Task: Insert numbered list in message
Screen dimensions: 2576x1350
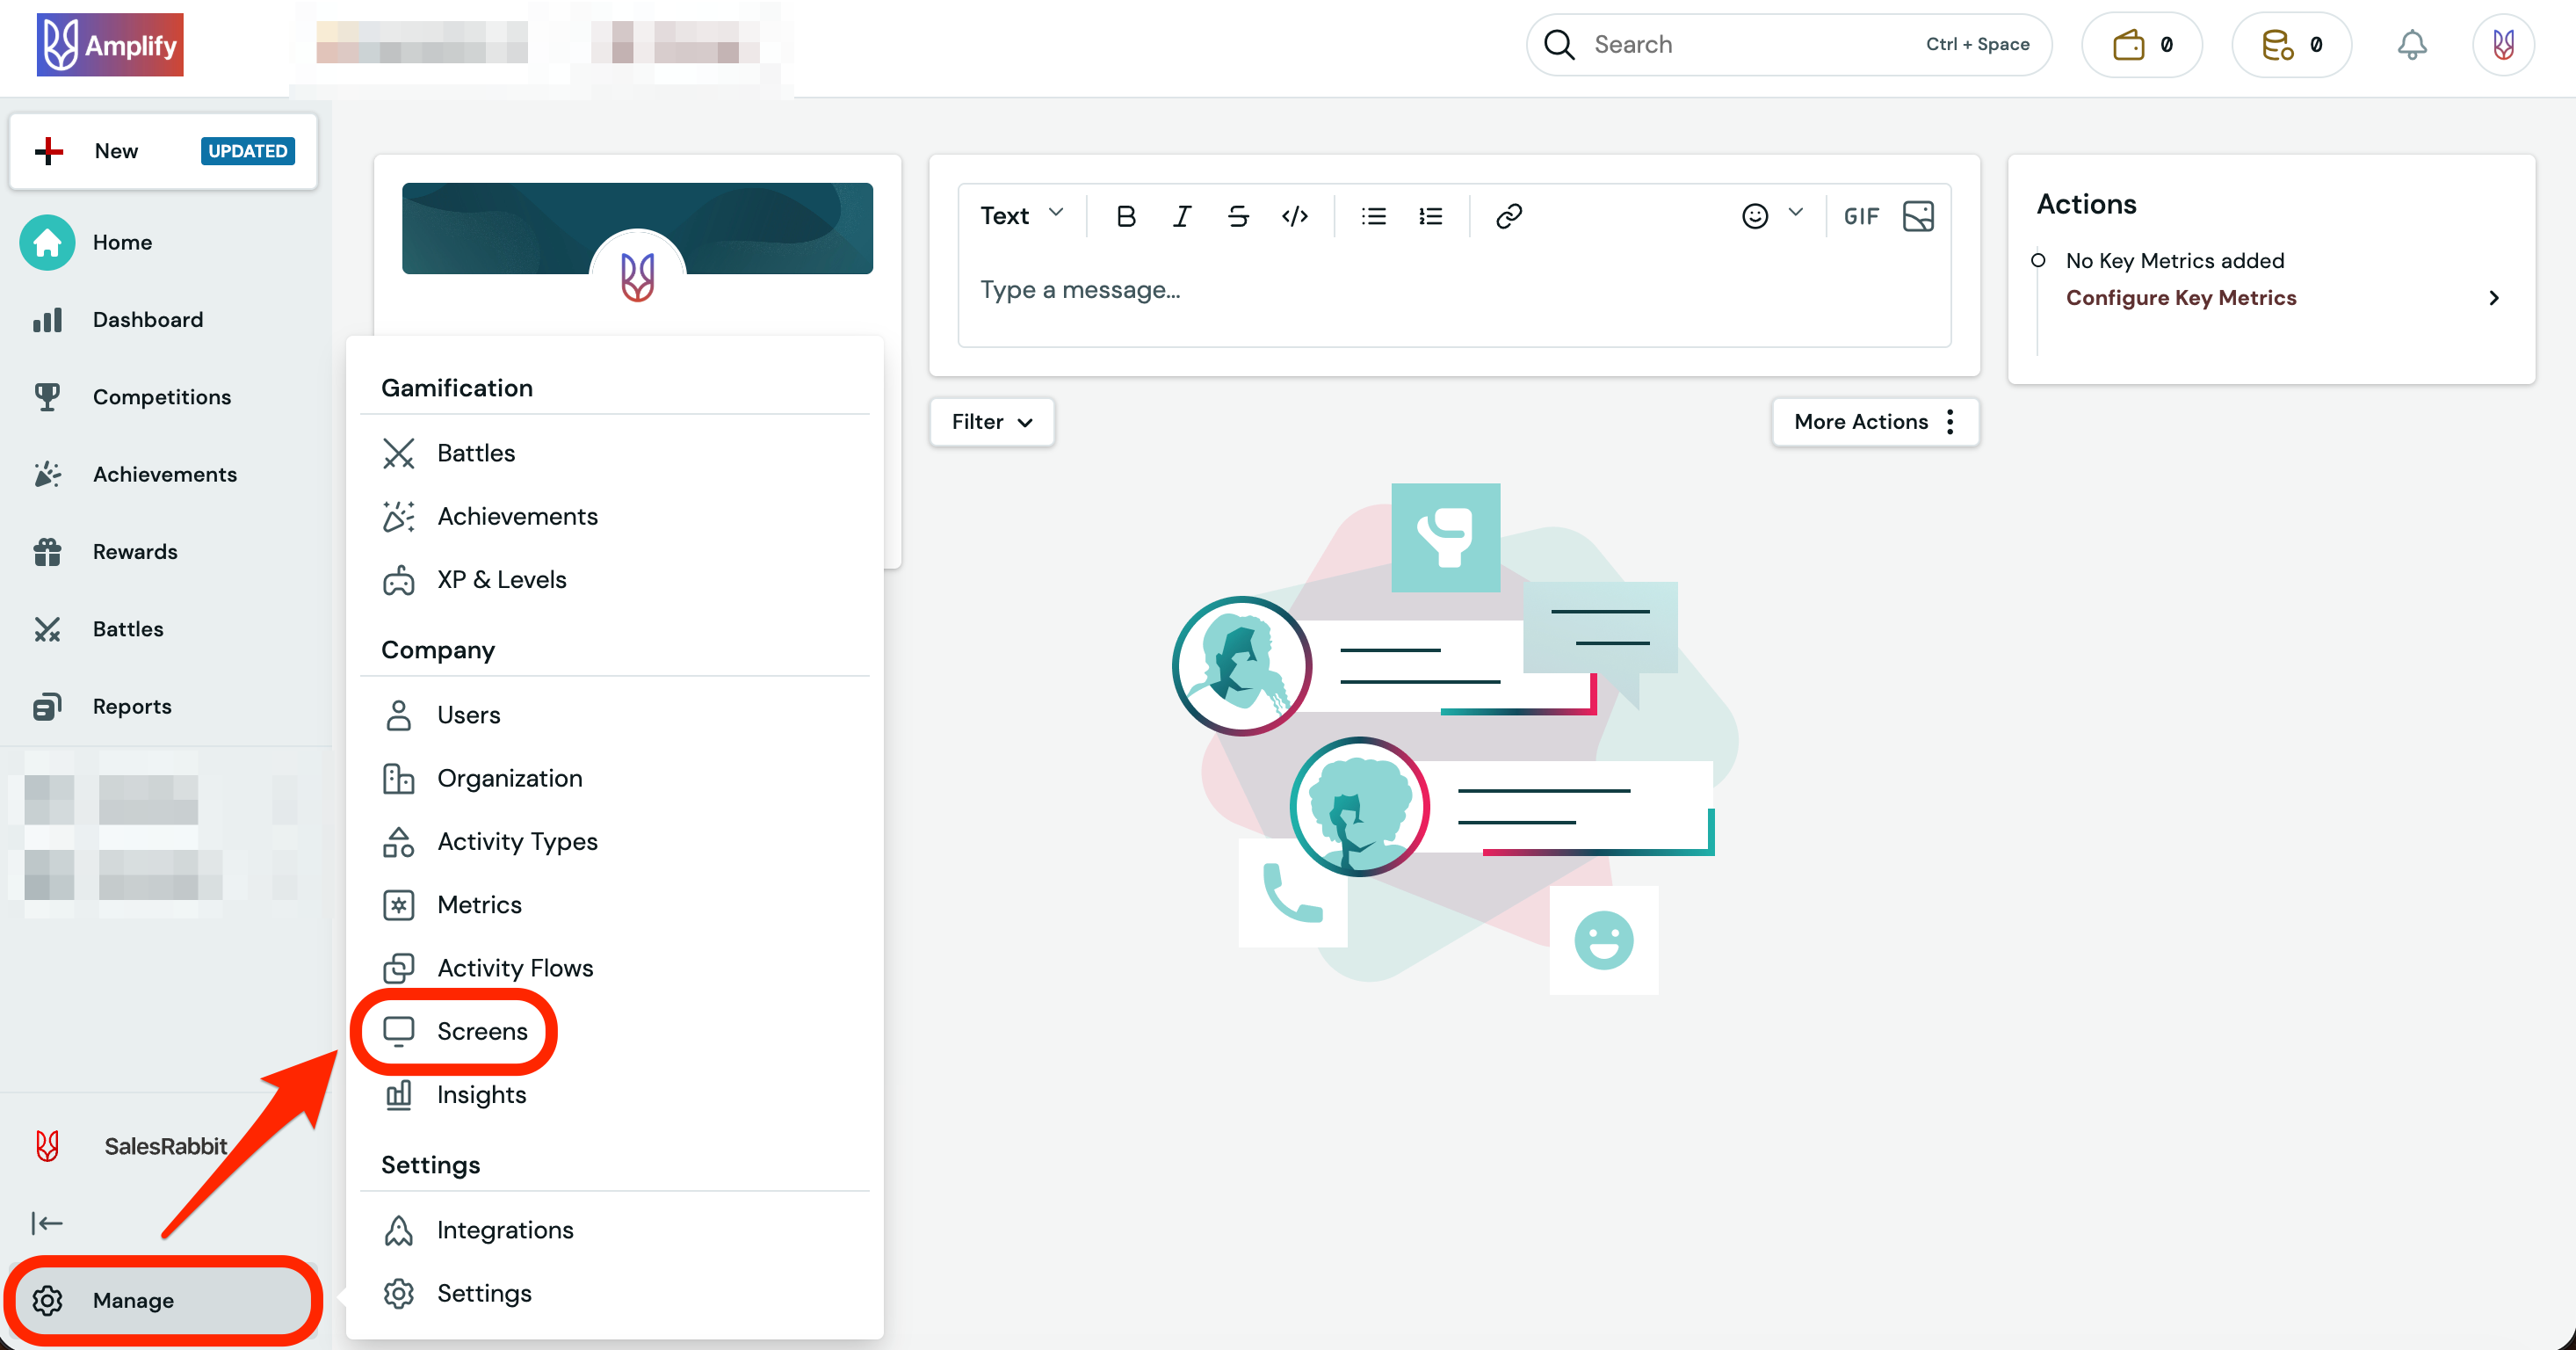Action: coord(1431,216)
